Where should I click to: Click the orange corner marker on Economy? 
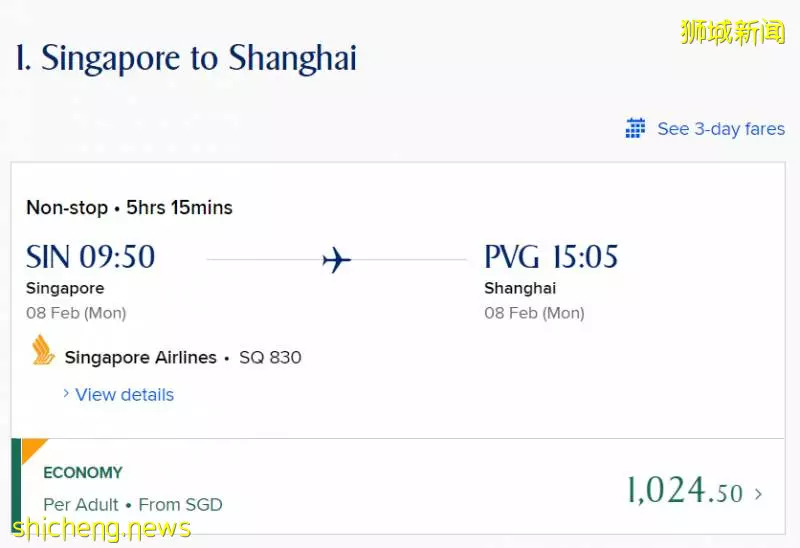pyautogui.click(x=32, y=447)
